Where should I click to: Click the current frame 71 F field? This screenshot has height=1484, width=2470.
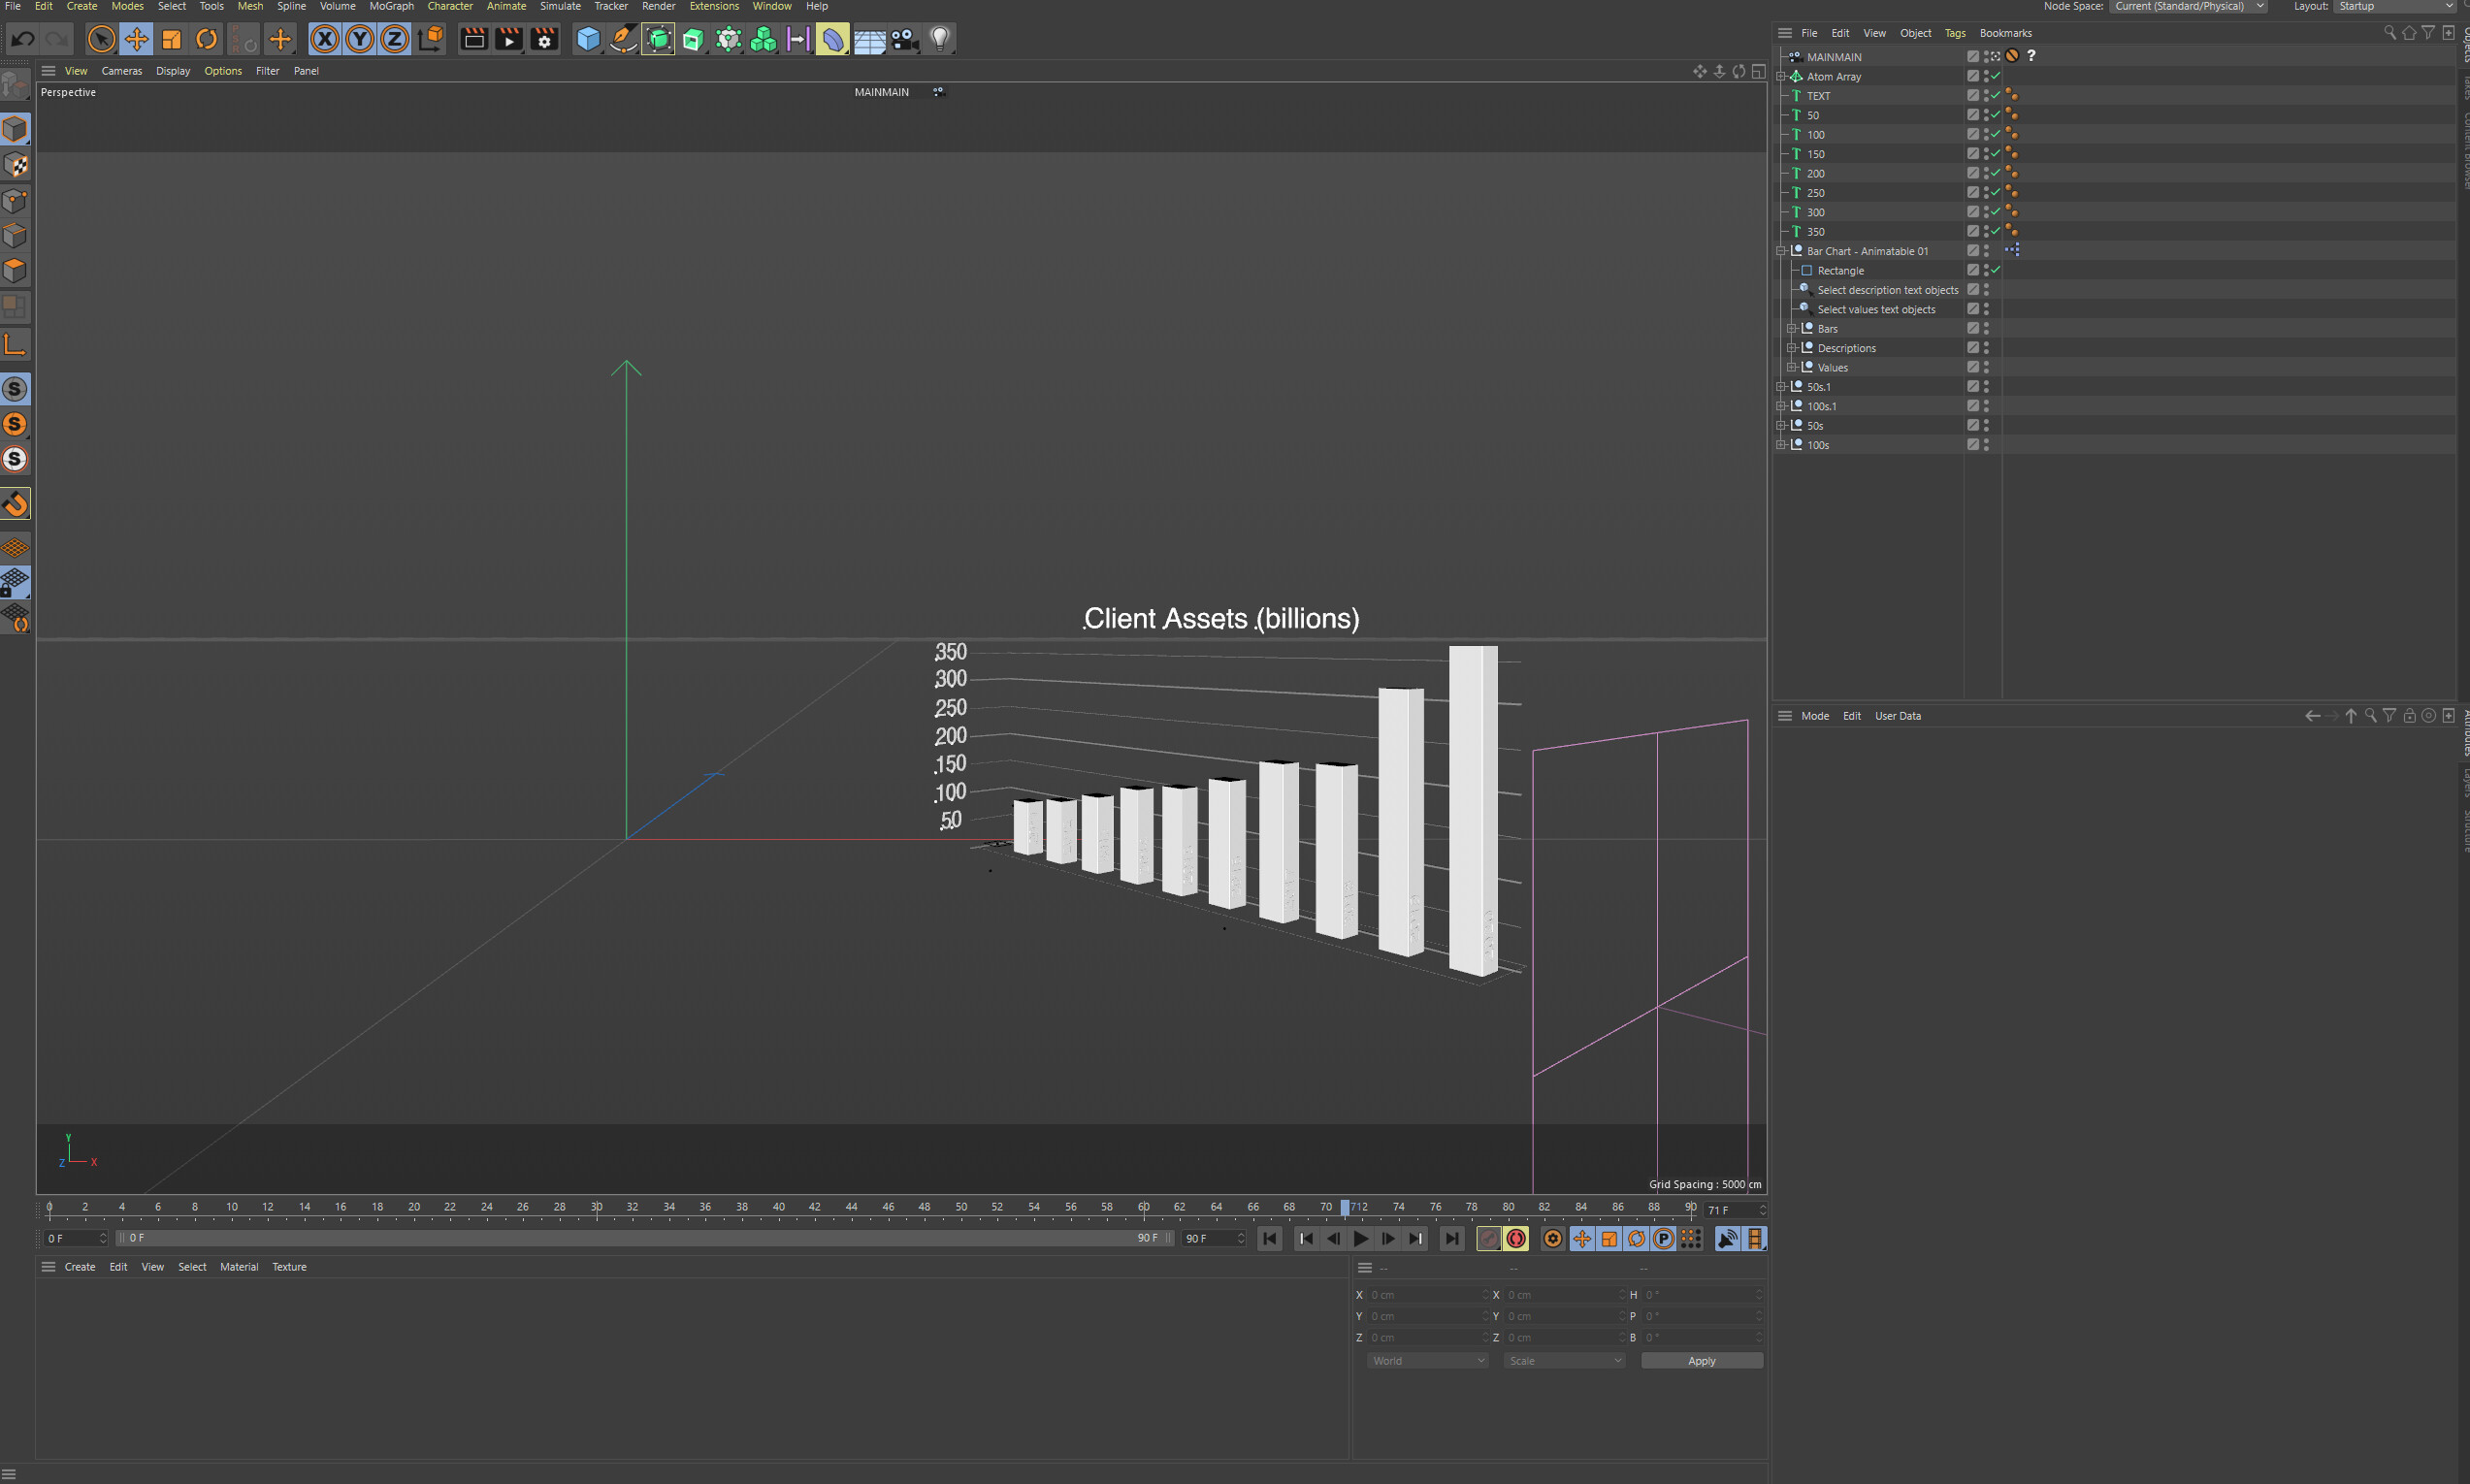1735,1210
